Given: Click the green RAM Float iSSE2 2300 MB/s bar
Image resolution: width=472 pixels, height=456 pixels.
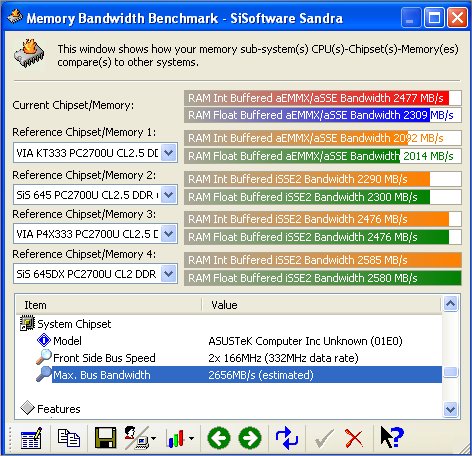Looking at the screenshot, I should [322, 197].
